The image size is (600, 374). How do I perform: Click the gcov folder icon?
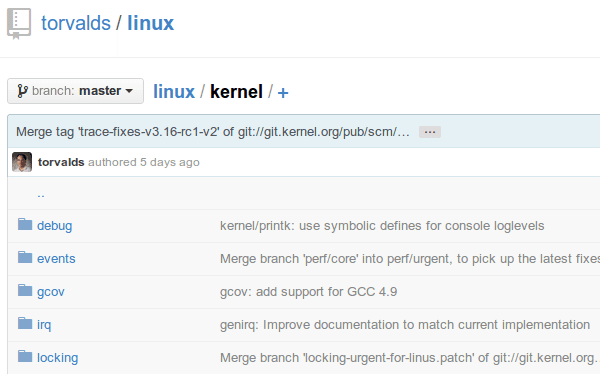(x=25, y=290)
